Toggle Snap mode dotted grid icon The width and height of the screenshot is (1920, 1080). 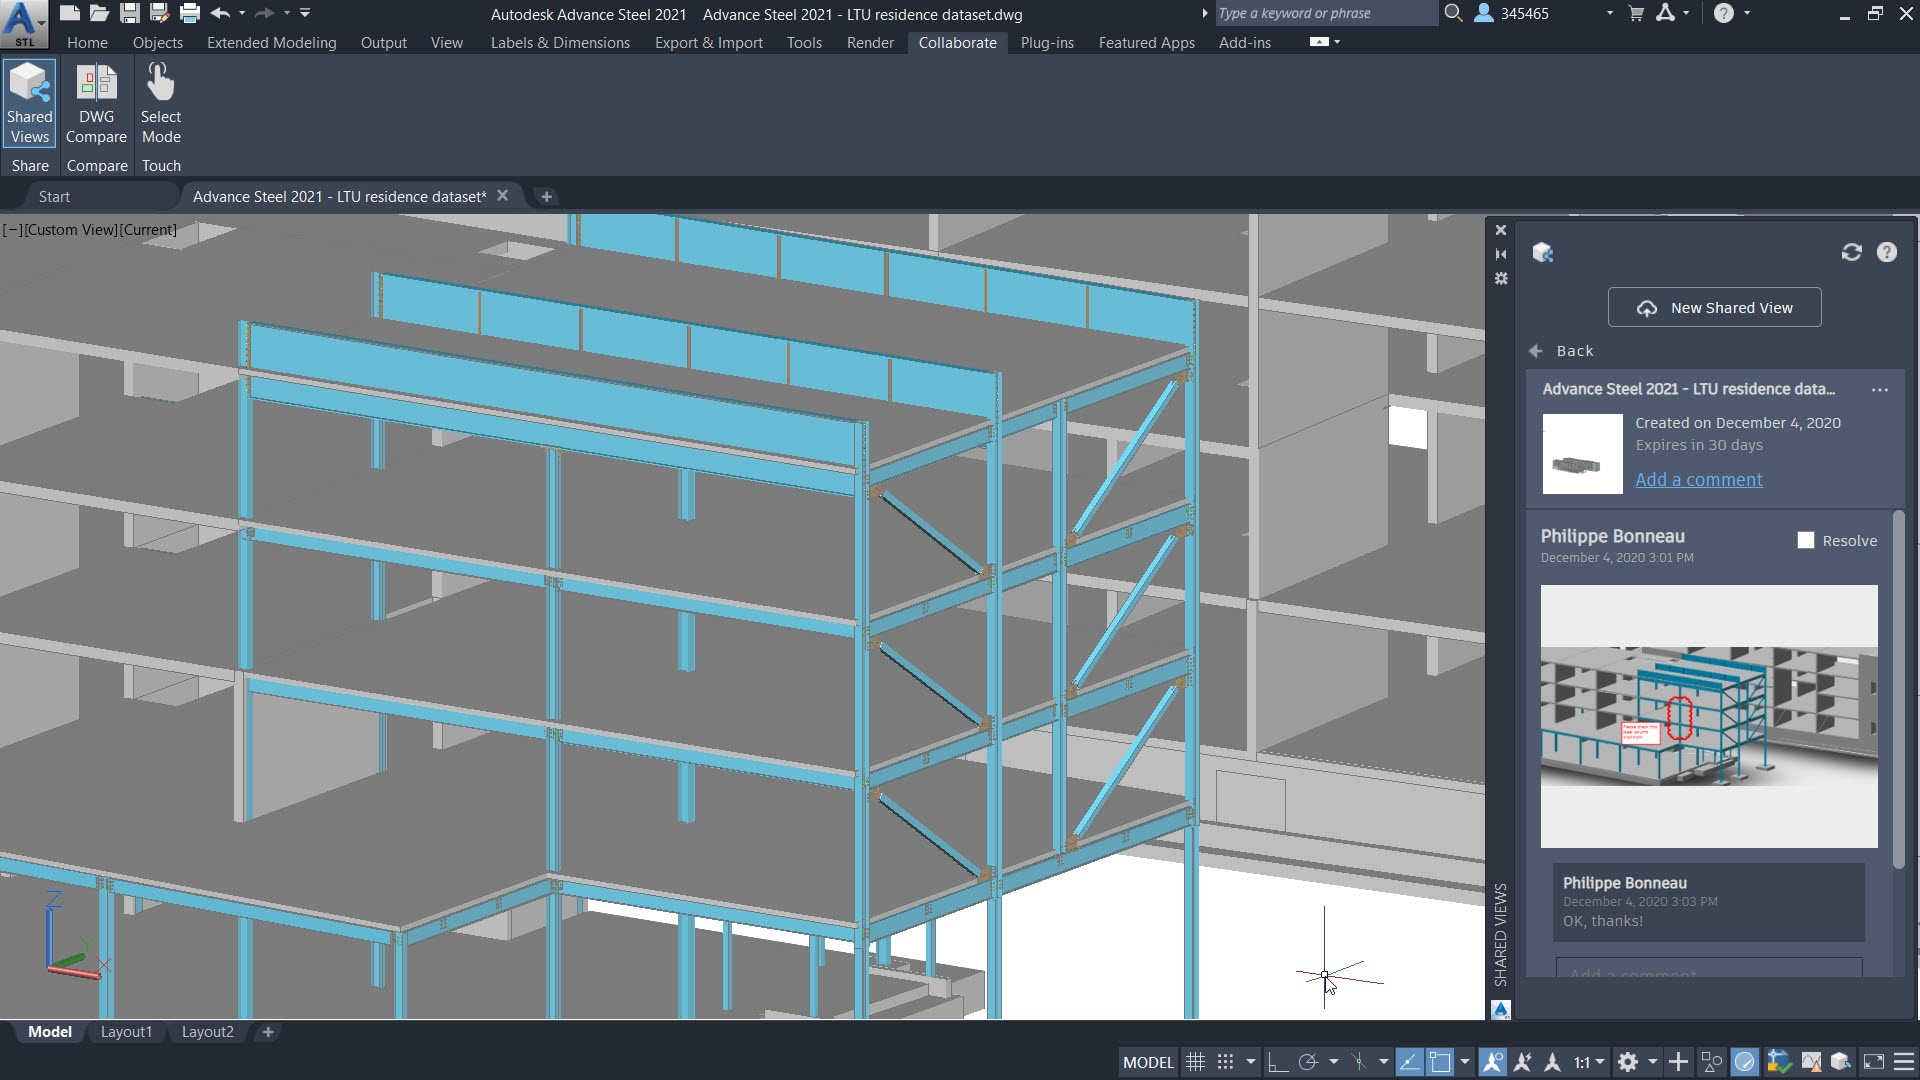[1225, 1062]
